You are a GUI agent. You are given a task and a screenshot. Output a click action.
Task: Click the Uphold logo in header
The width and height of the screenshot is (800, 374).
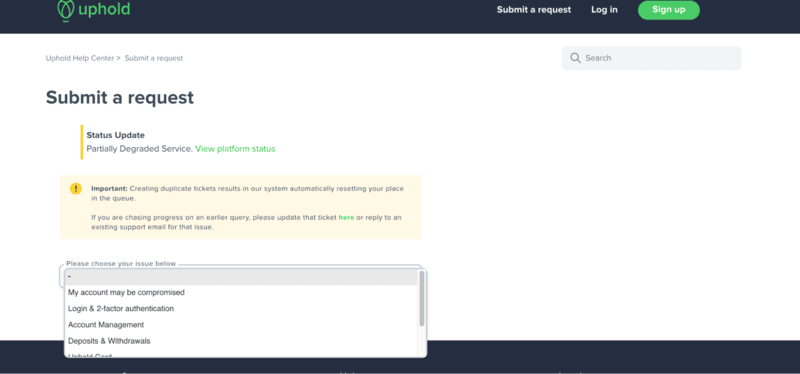(x=93, y=10)
